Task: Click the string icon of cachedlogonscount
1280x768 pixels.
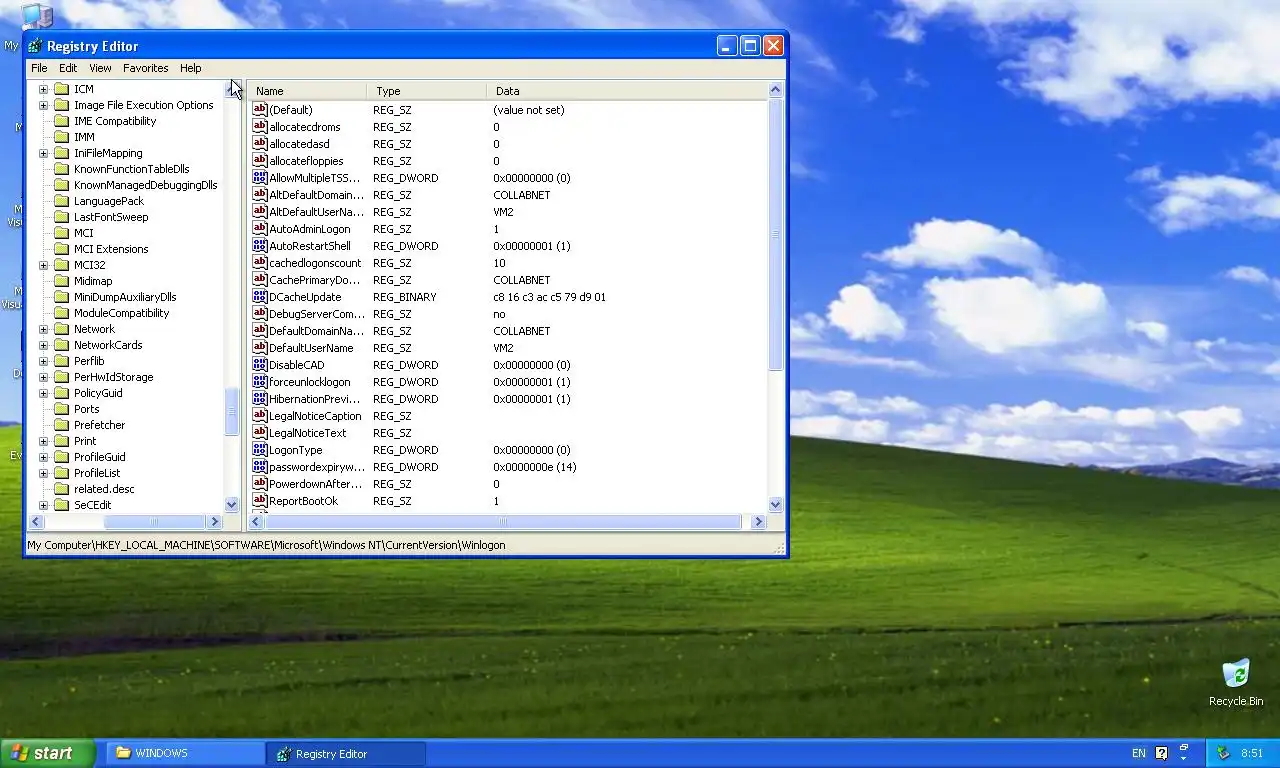Action: (260, 263)
